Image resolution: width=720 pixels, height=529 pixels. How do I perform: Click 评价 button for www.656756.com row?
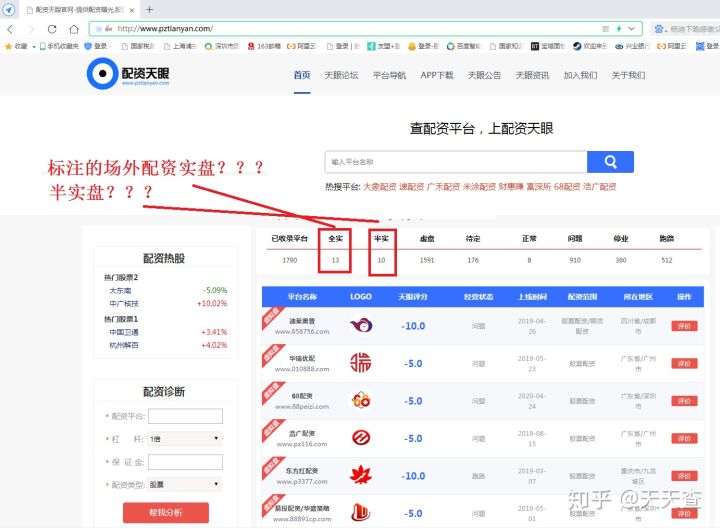tap(684, 326)
